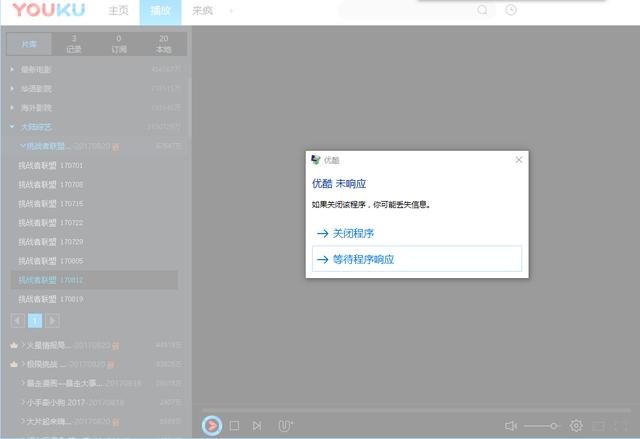Open the 来疯 tab
Image resolution: width=640 pixels, height=439 pixels.
tap(202, 11)
